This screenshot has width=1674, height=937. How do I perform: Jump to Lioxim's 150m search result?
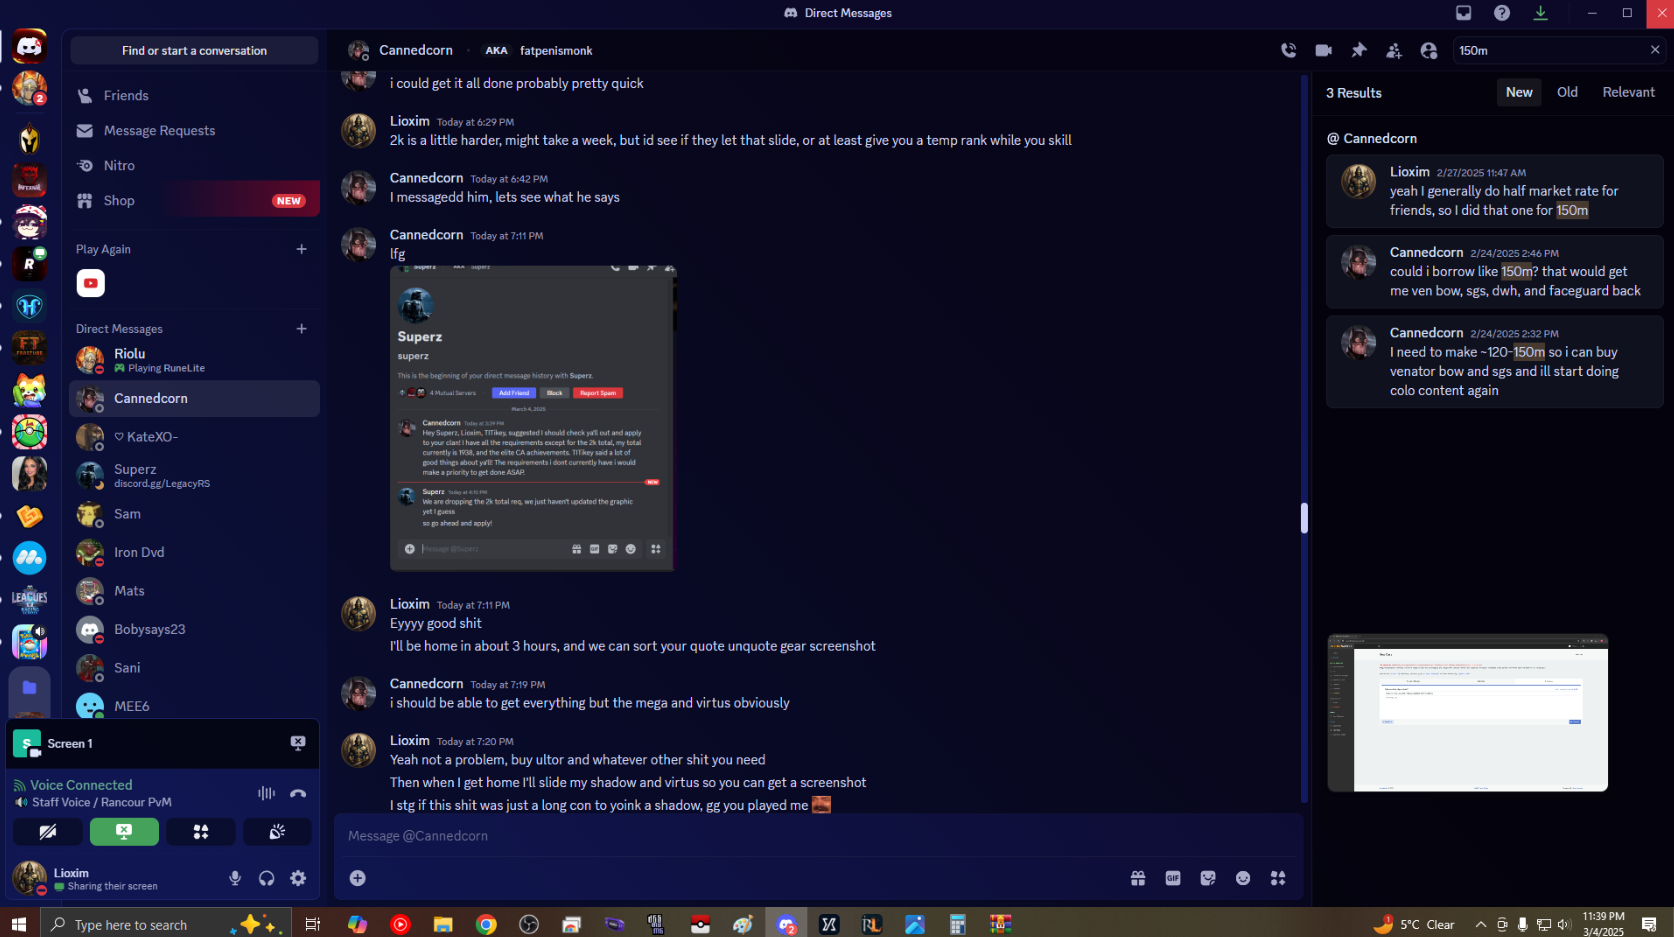[1495, 191]
